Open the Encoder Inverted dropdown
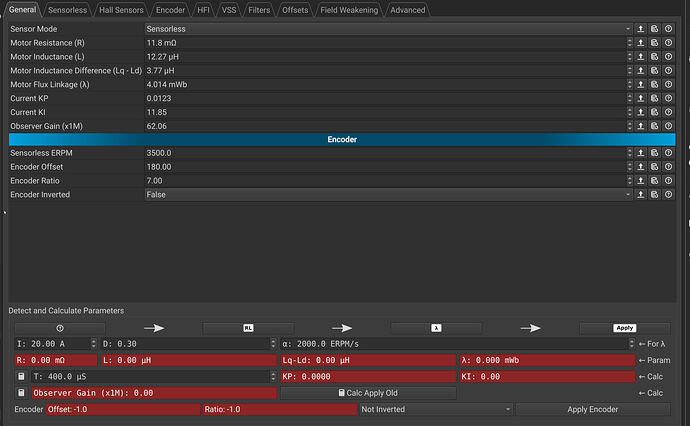This screenshot has width=690, height=426. click(x=388, y=195)
